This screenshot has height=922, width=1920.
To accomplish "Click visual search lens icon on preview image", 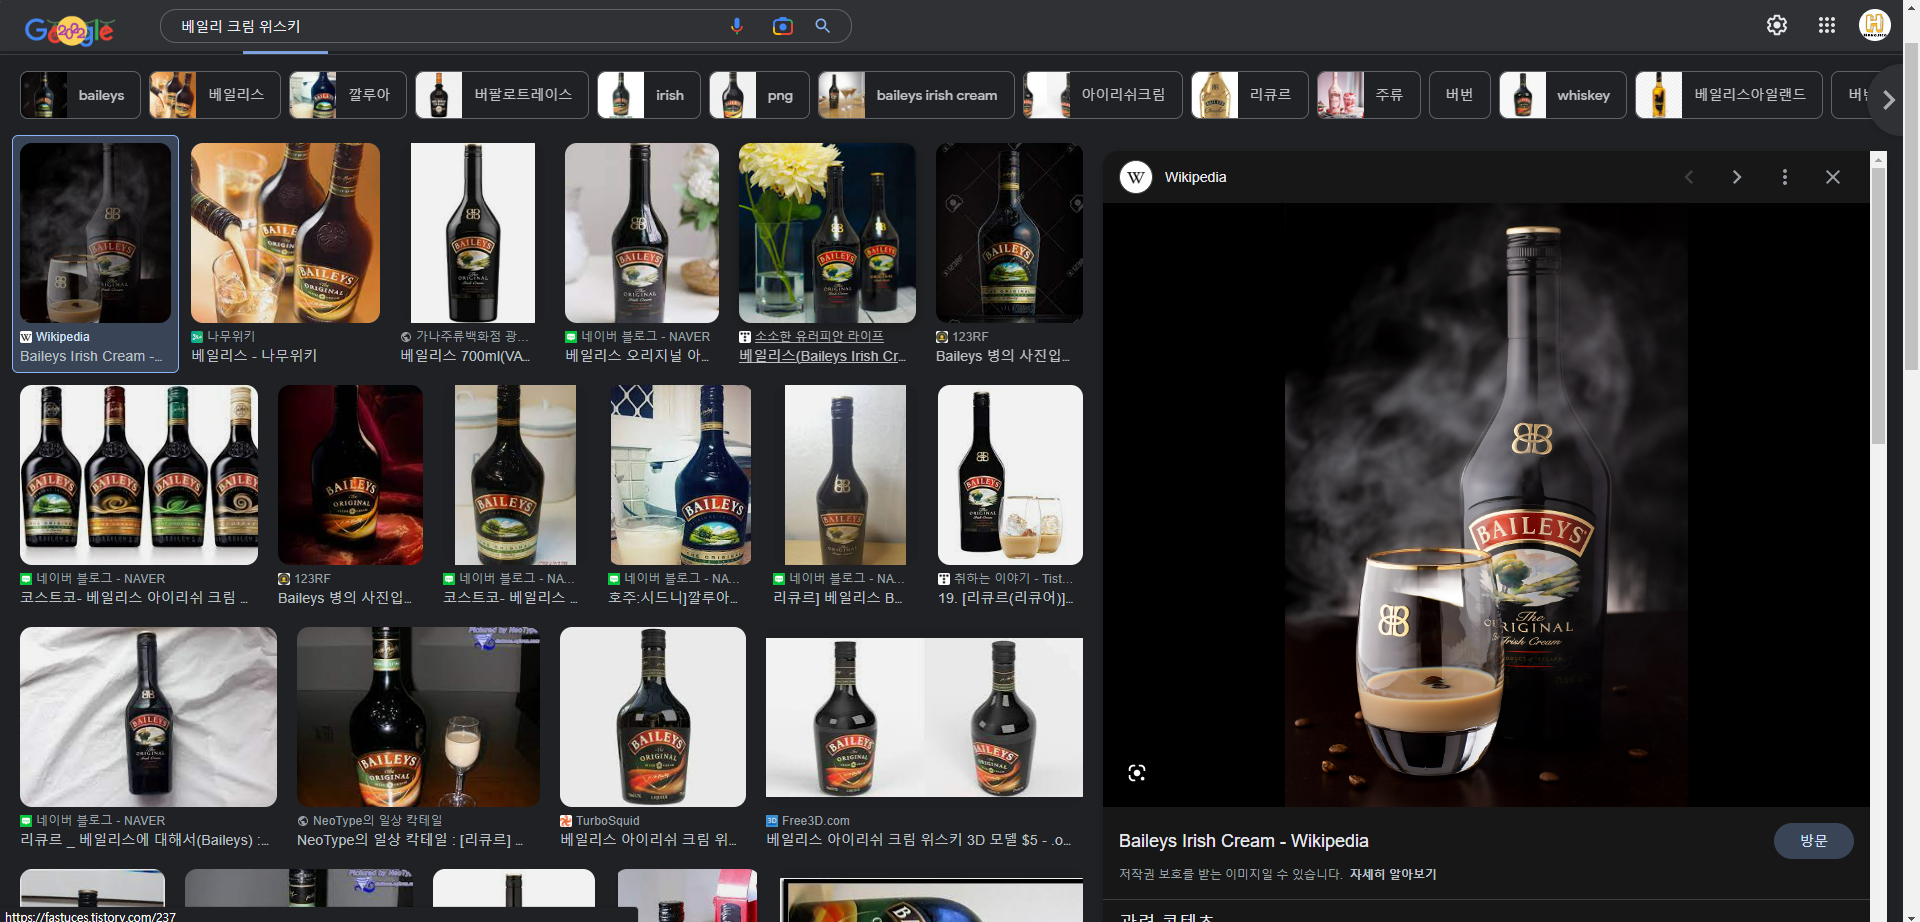I will click(1137, 773).
